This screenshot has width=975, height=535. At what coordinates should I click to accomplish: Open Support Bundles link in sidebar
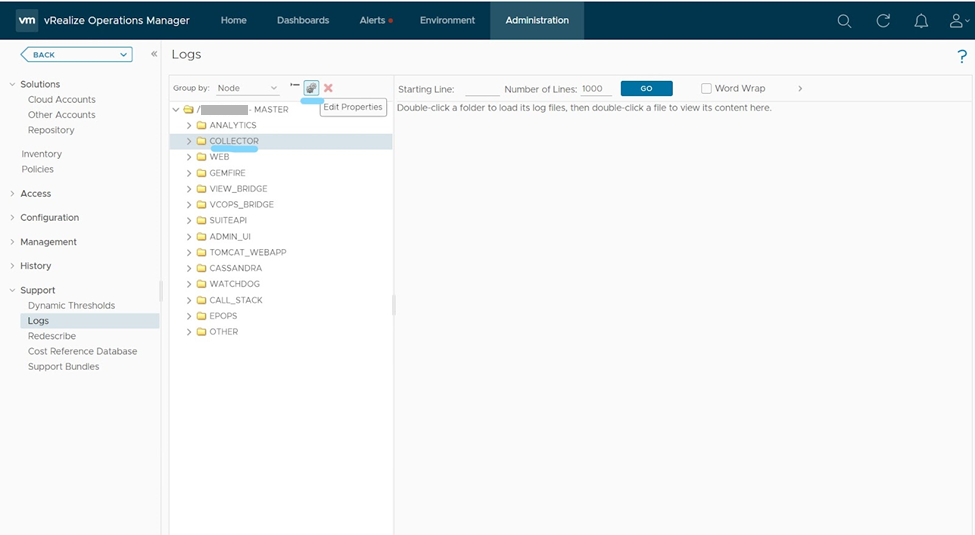[x=63, y=366]
